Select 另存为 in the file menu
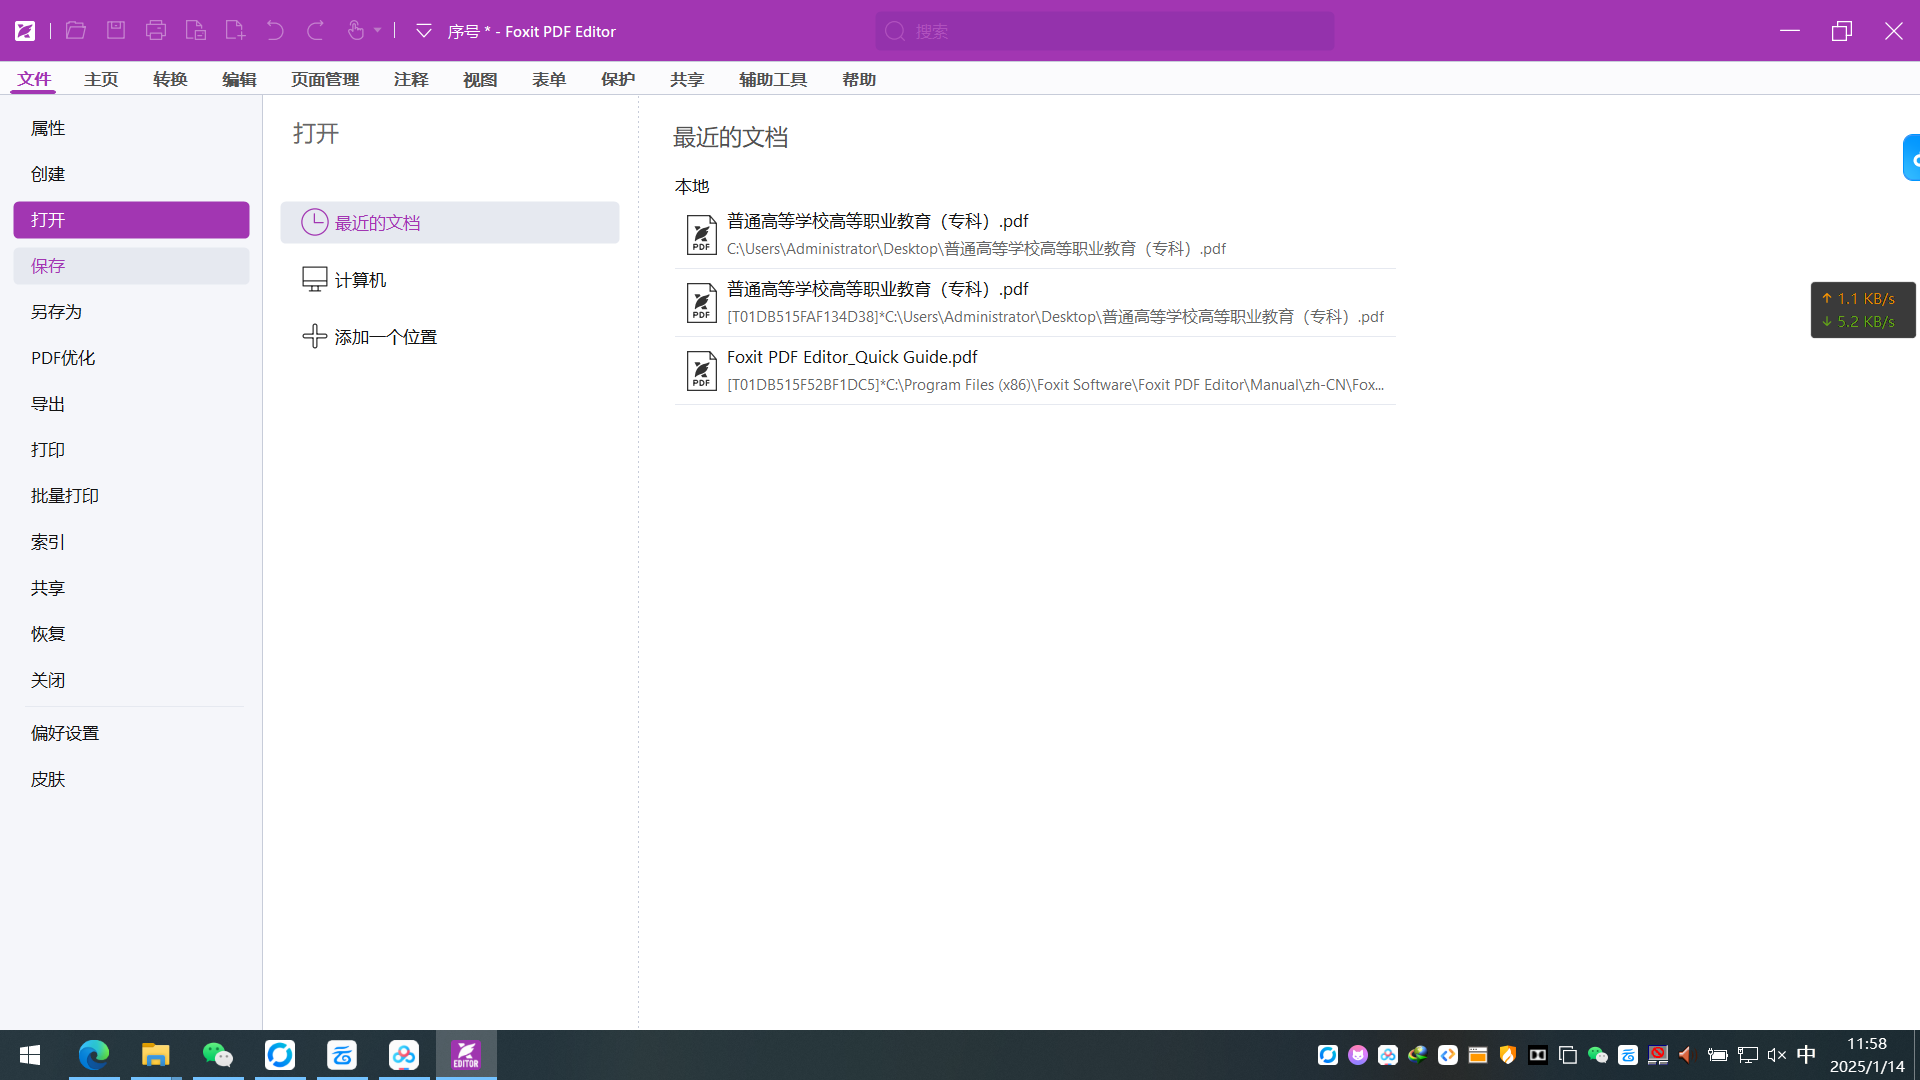The image size is (1920, 1080). (x=131, y=312)
